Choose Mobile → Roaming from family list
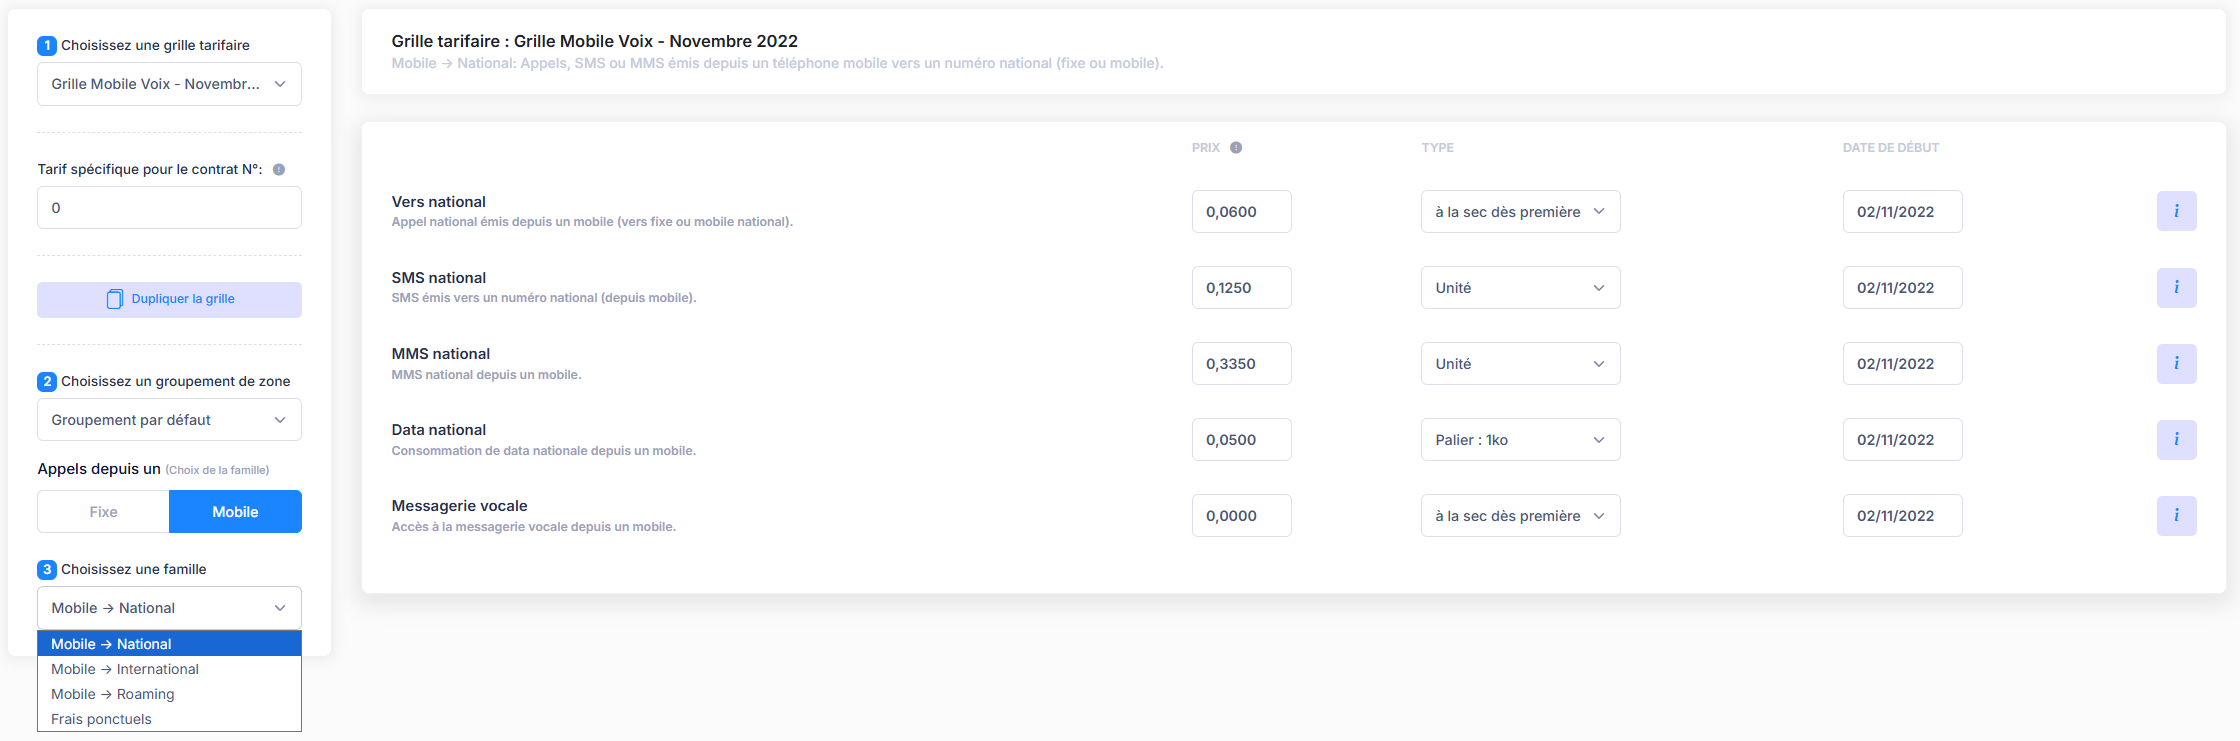The image size is (2240, 741). click(x=113, y=694)
